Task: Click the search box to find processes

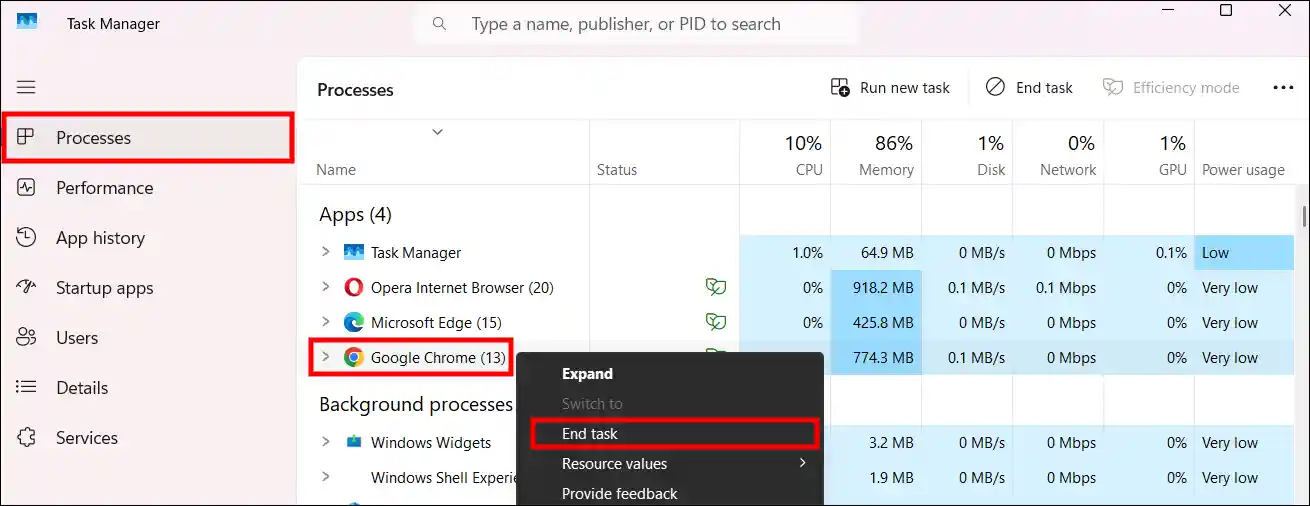Action: pyautogui.click(x=635, y=23)
